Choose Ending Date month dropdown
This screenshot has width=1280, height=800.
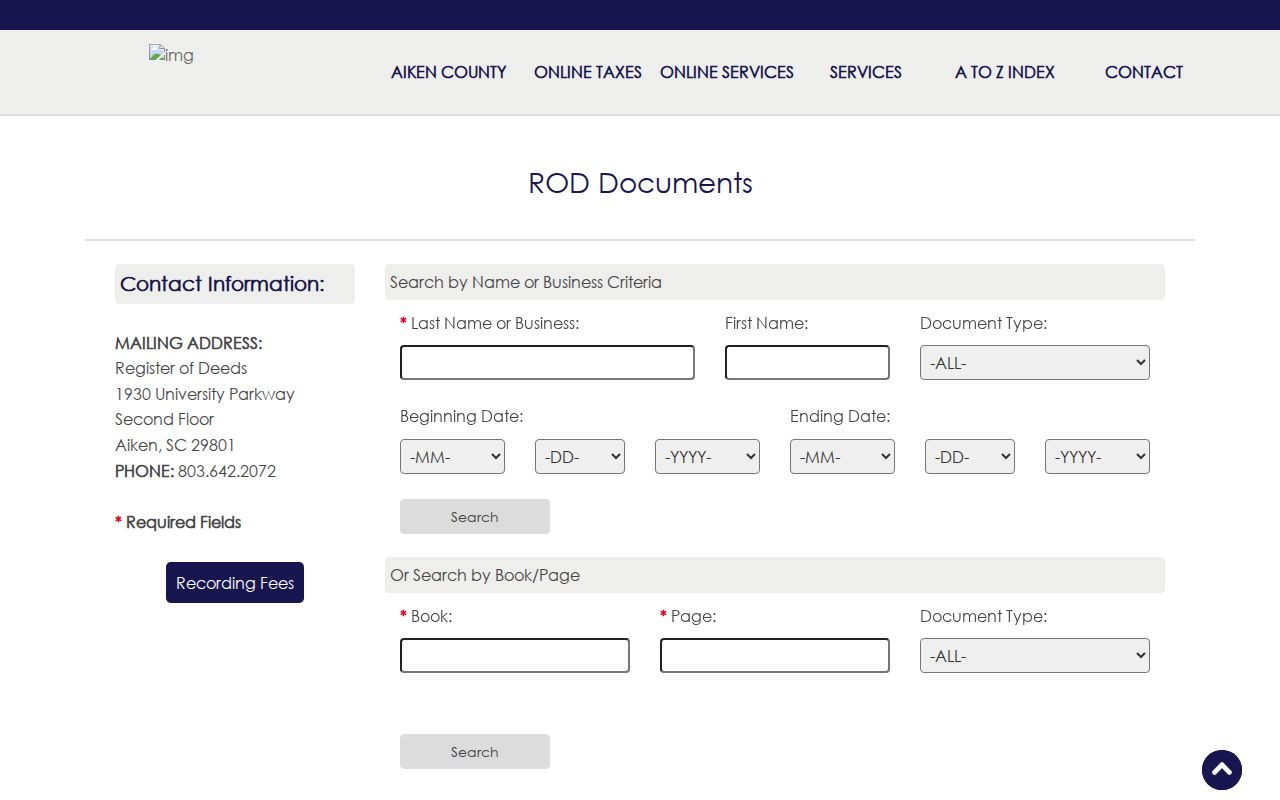pyautogui.click(x=842, y=456)
